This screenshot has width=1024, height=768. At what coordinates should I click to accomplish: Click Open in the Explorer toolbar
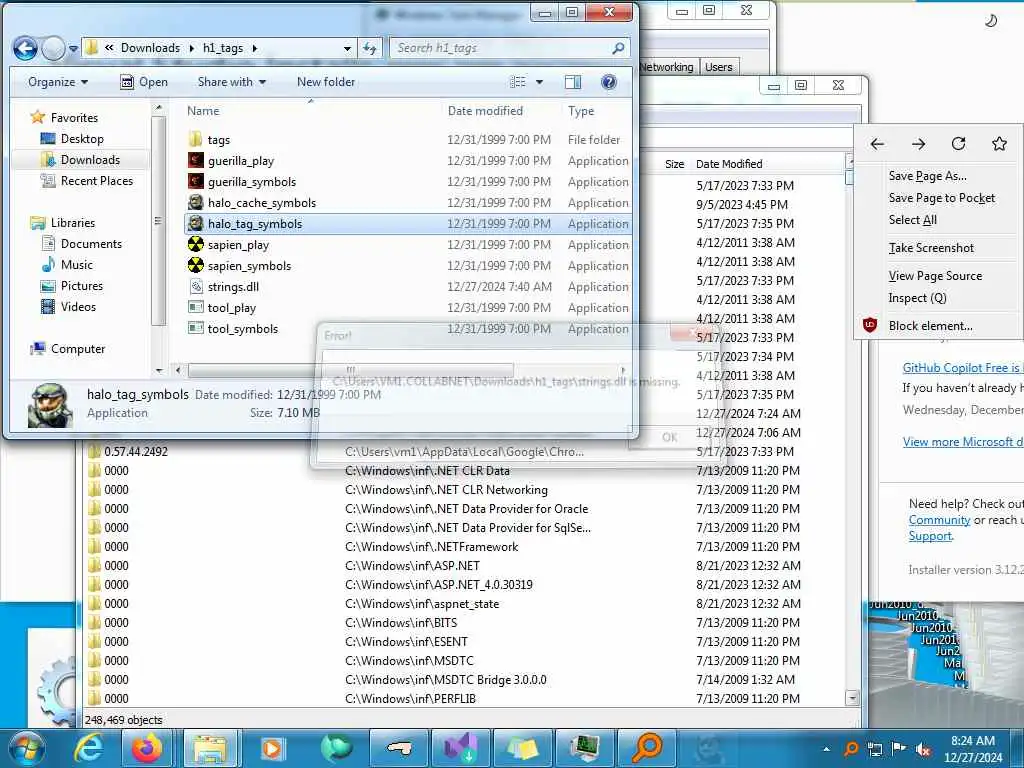click(144, 82)
